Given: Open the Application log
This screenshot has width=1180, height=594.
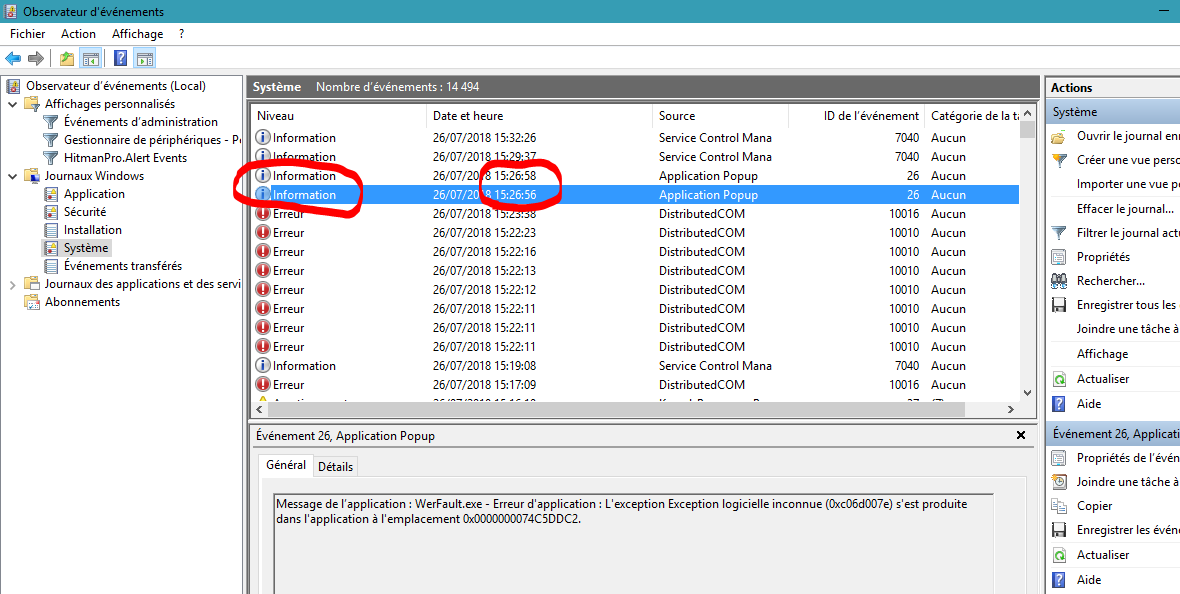Looking at the screenshot, I should click(x=94, y=194).
